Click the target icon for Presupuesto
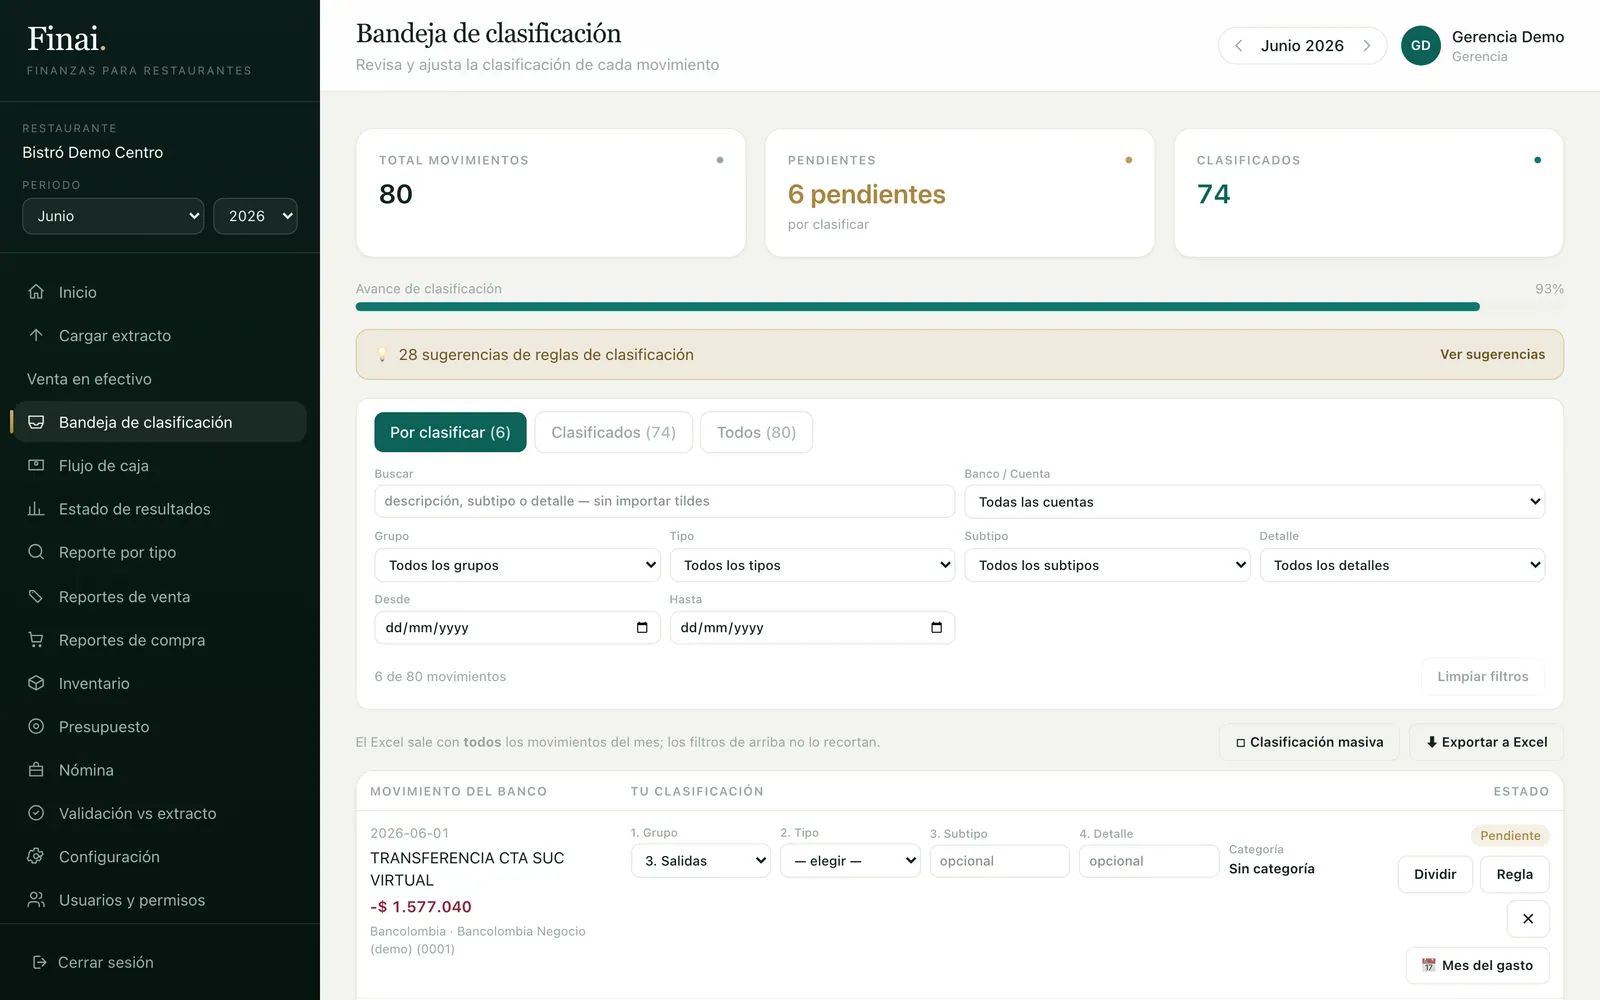Screen dimensions: 1600x1000 pyautogui.click(x=36, y=726)
